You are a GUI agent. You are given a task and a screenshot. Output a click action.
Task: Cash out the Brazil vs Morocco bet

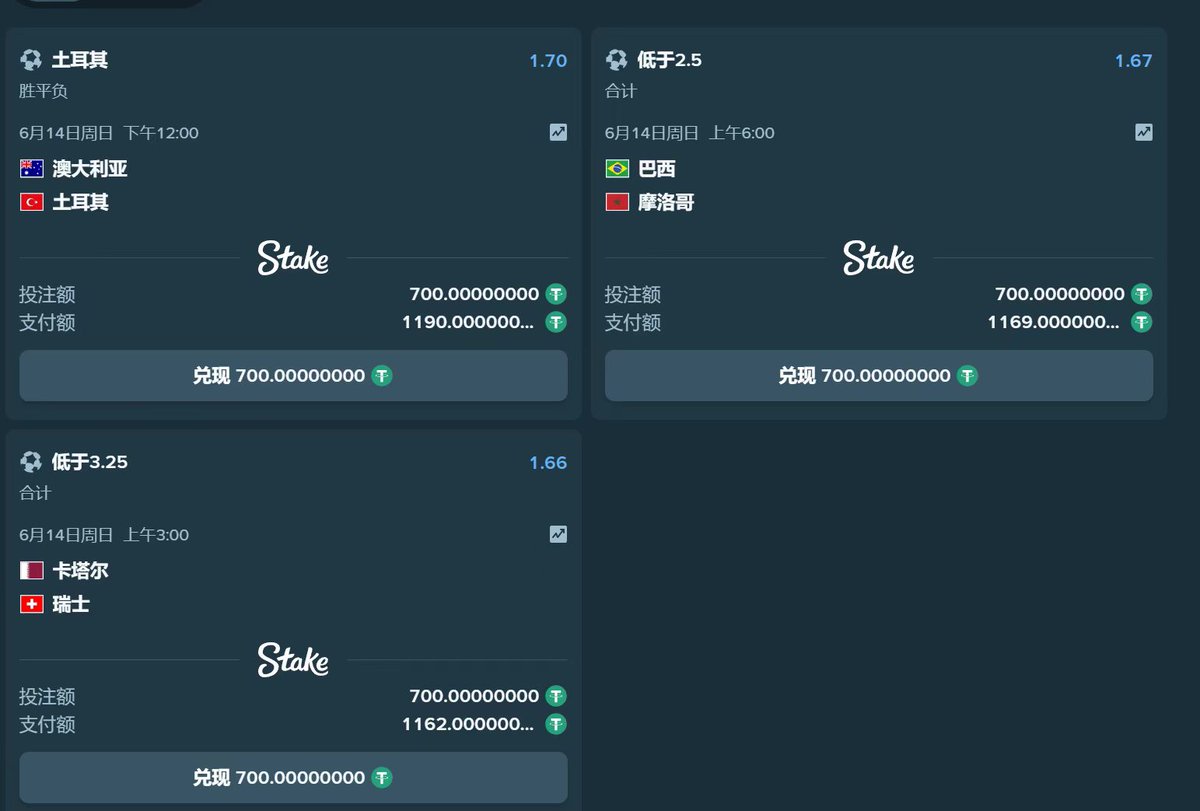(x=879, y=376)
